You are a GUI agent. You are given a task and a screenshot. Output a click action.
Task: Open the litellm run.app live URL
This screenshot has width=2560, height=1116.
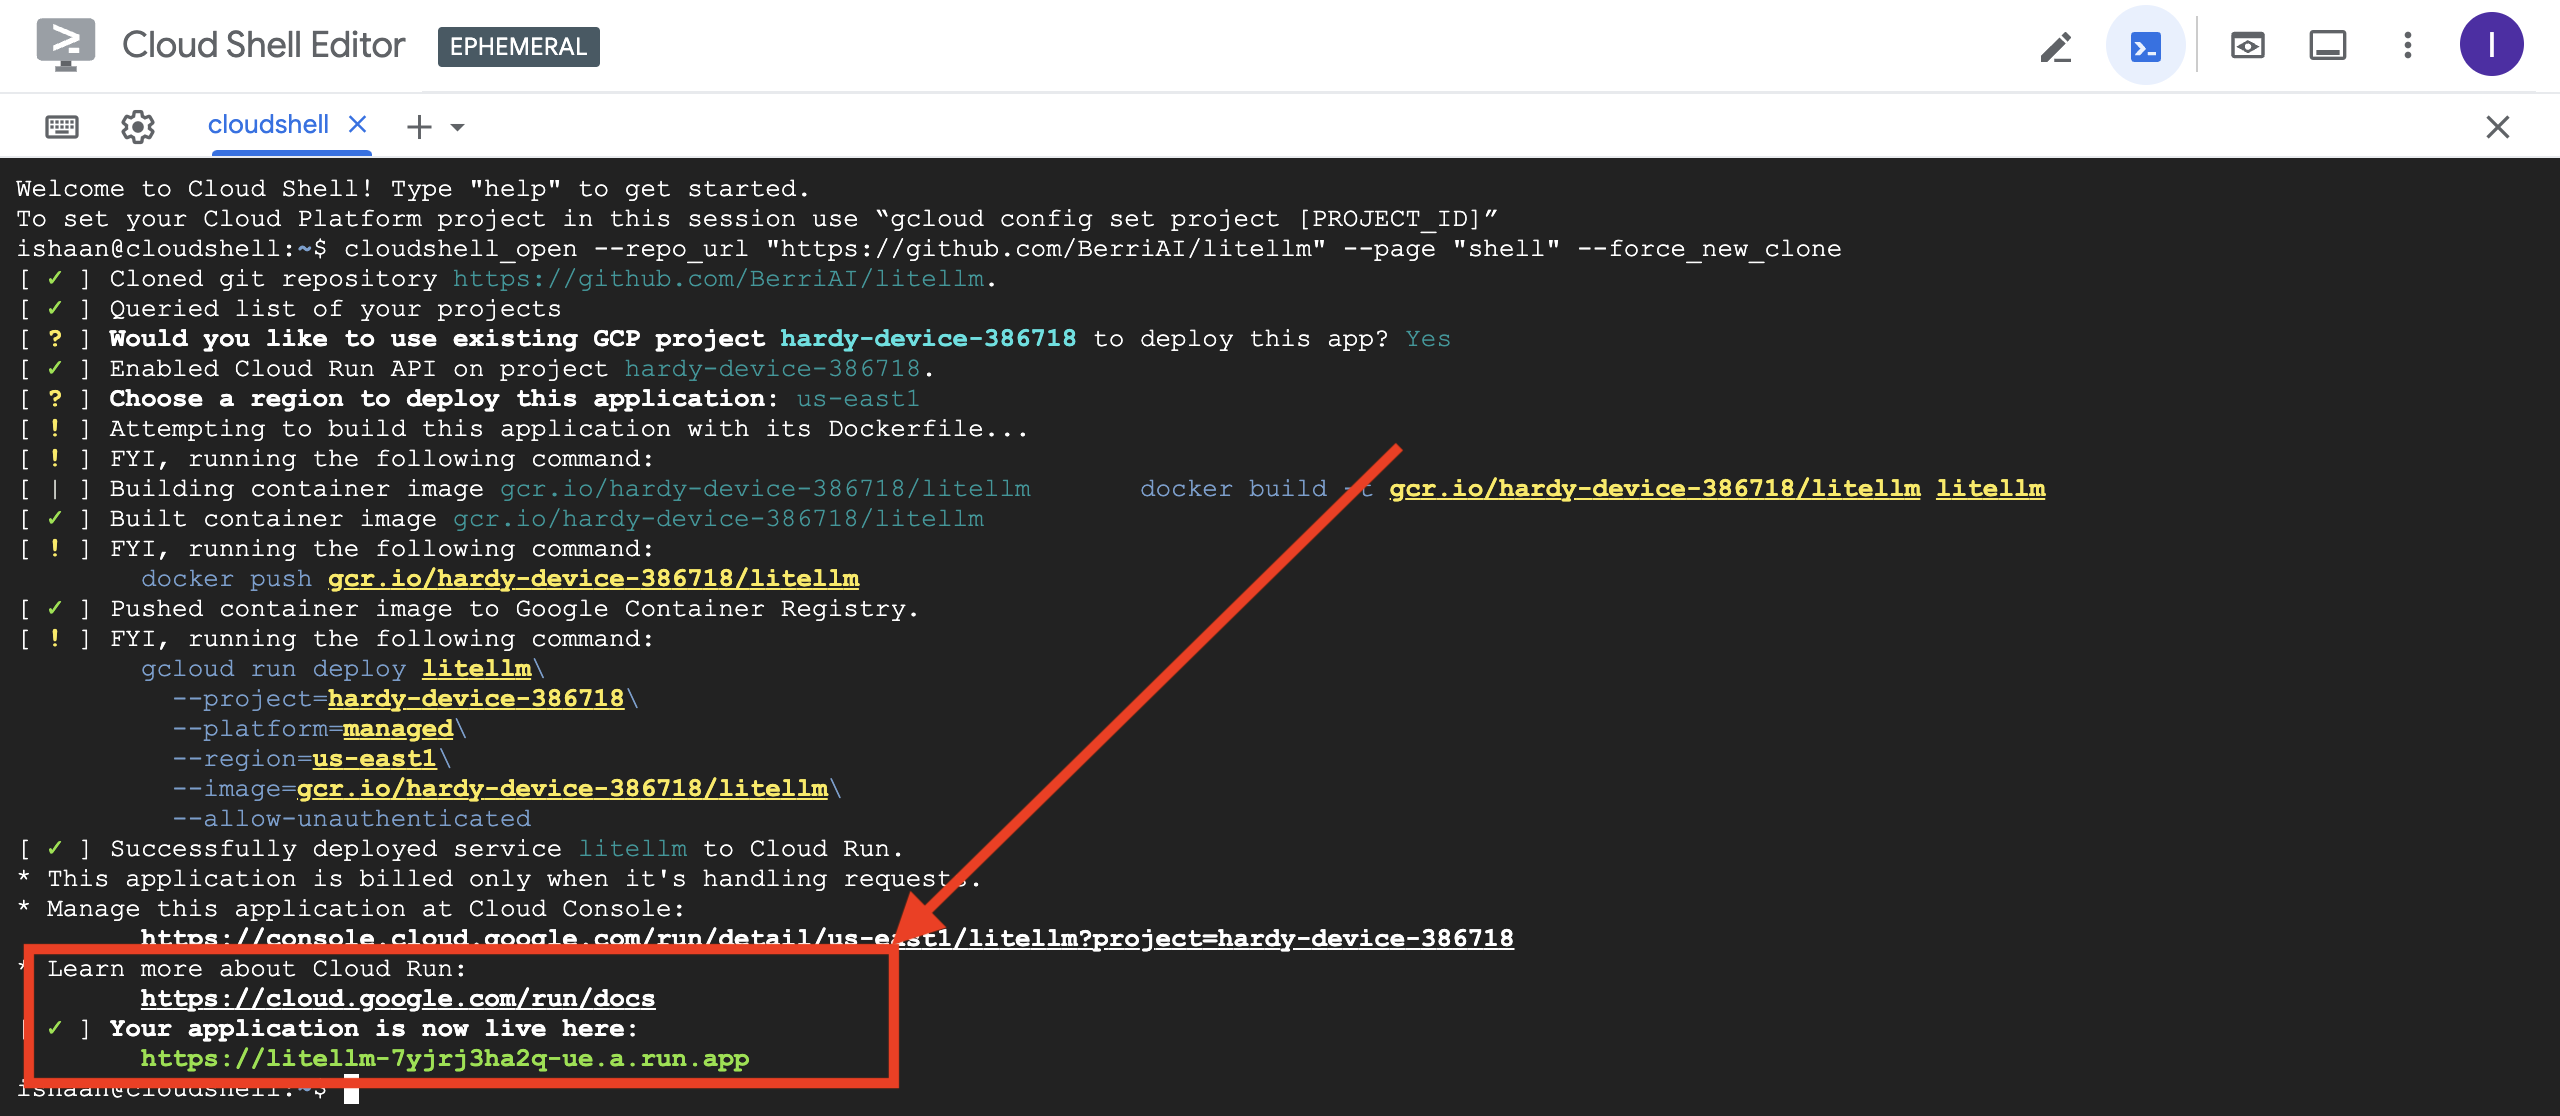(444, 1058)
